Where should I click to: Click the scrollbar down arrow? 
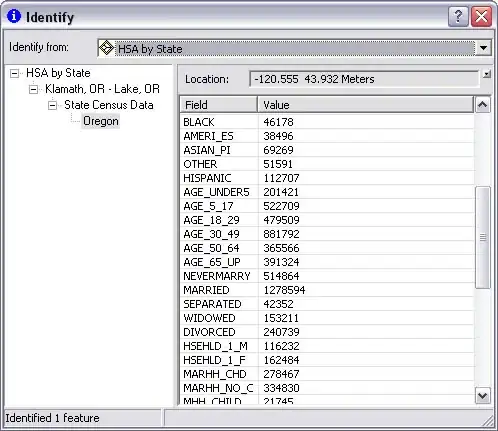pyautogui.click(x=482, y=396)
